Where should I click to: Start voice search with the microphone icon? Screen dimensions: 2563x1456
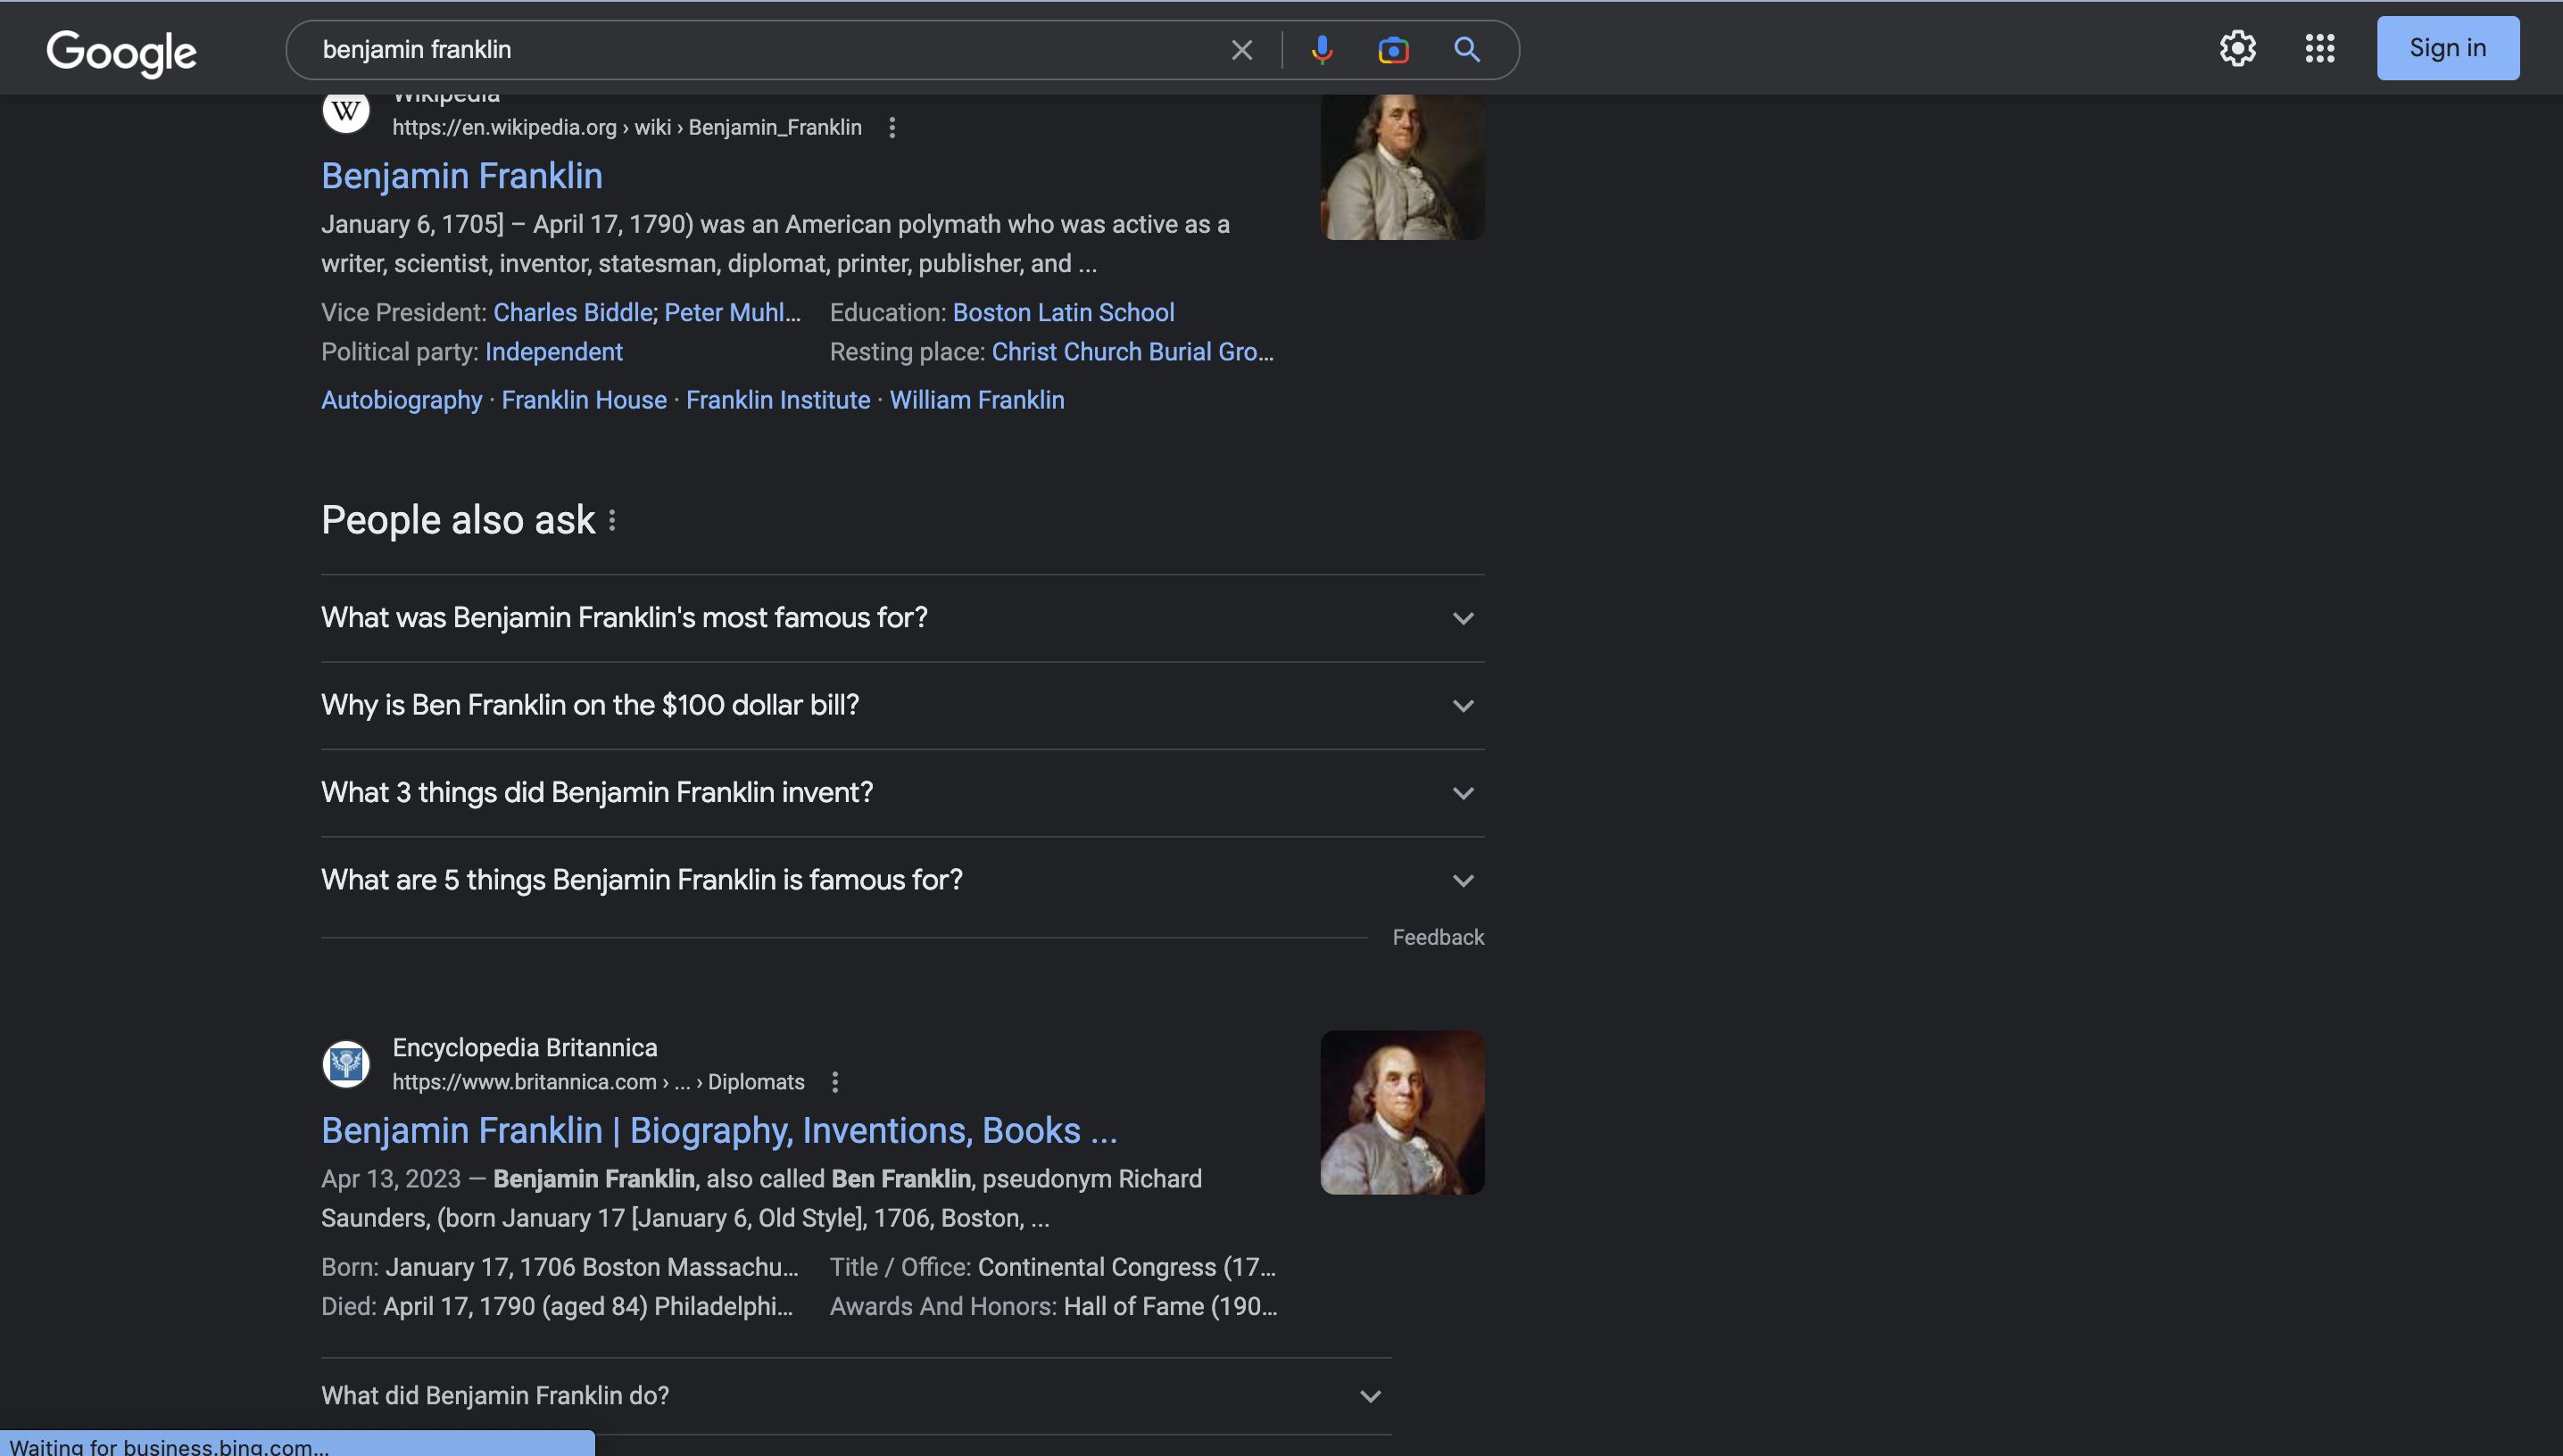pyautogui.click(x=1322, y=49)
